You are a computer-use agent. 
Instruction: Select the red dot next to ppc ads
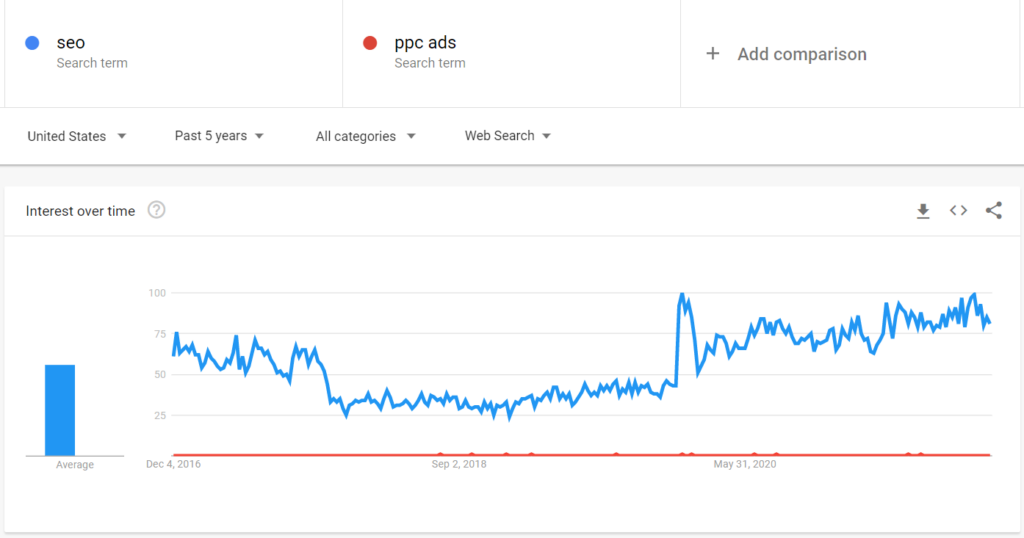pyautogui.click(x=370, y=43)
